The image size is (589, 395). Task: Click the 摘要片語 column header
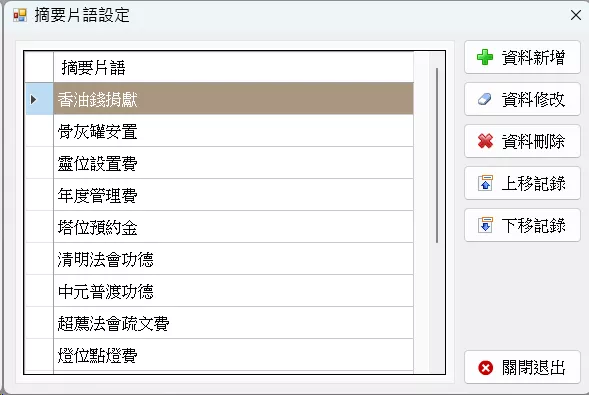233,67
